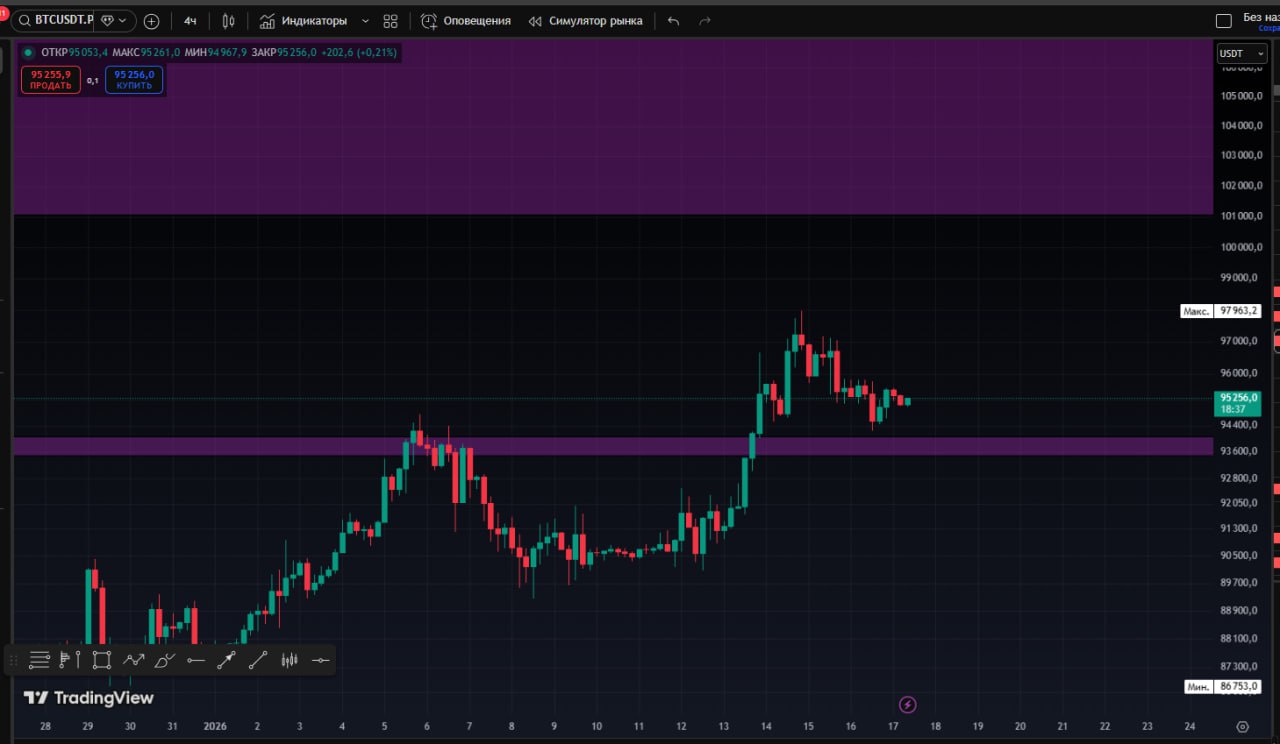The image size is (1280, 744).
Task: Select the brush drawing tool
Action: tap(164, 660)
